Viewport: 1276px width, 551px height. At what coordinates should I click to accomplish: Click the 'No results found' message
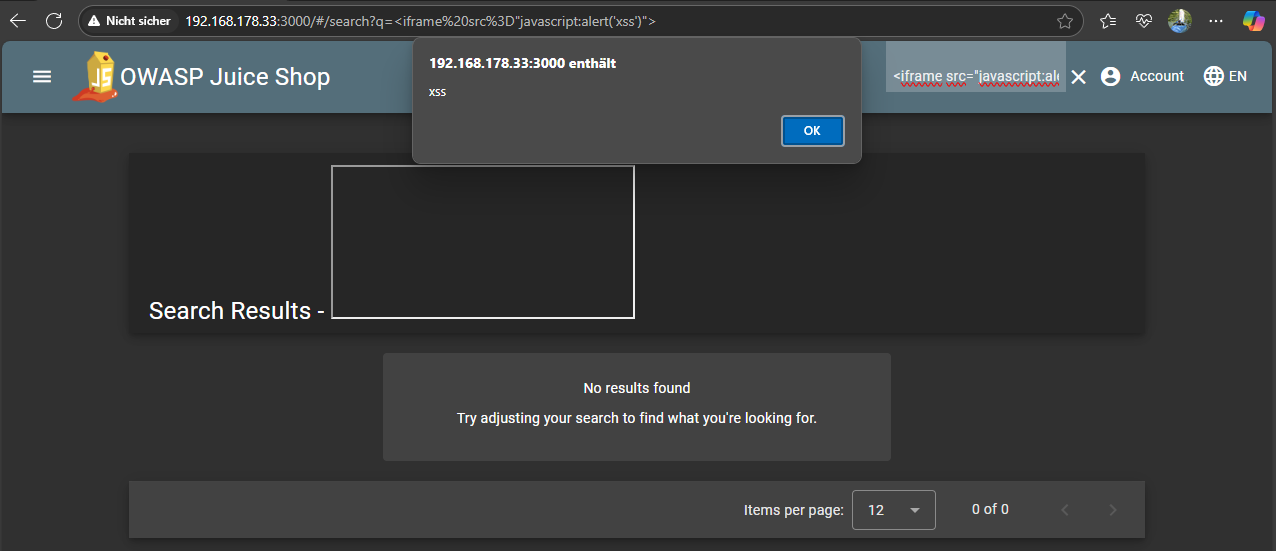pyautogui.click(x=637, y=388)
